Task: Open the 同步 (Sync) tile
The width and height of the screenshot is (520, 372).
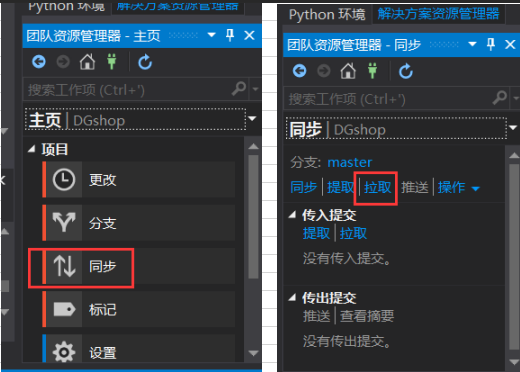Action: [139, 266]
